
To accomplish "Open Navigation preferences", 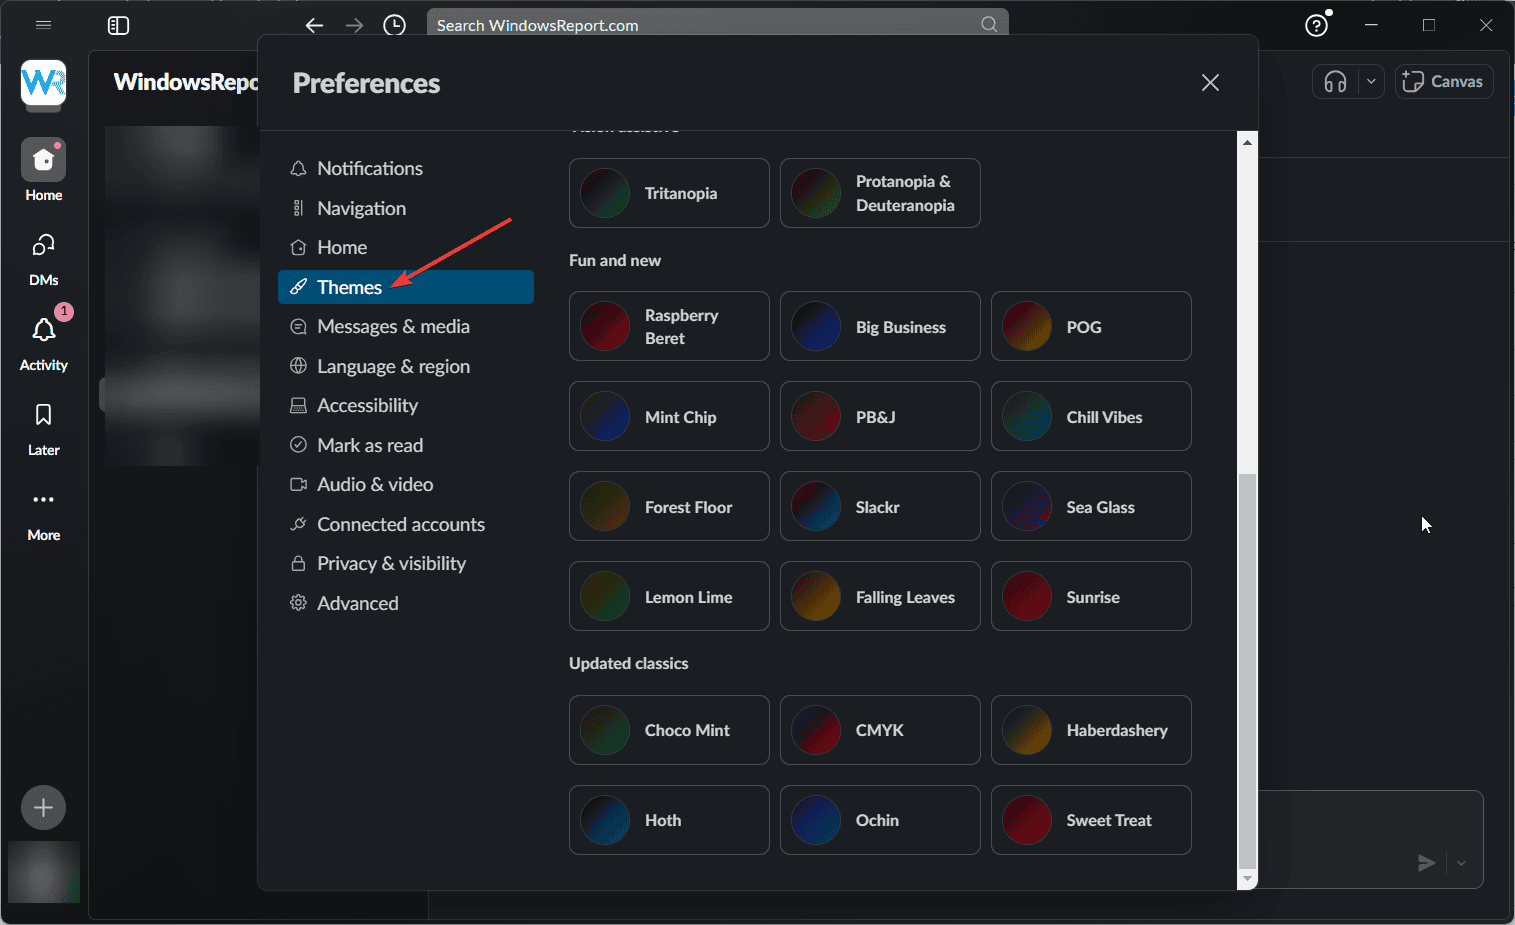I will click(x=406, y=208).
